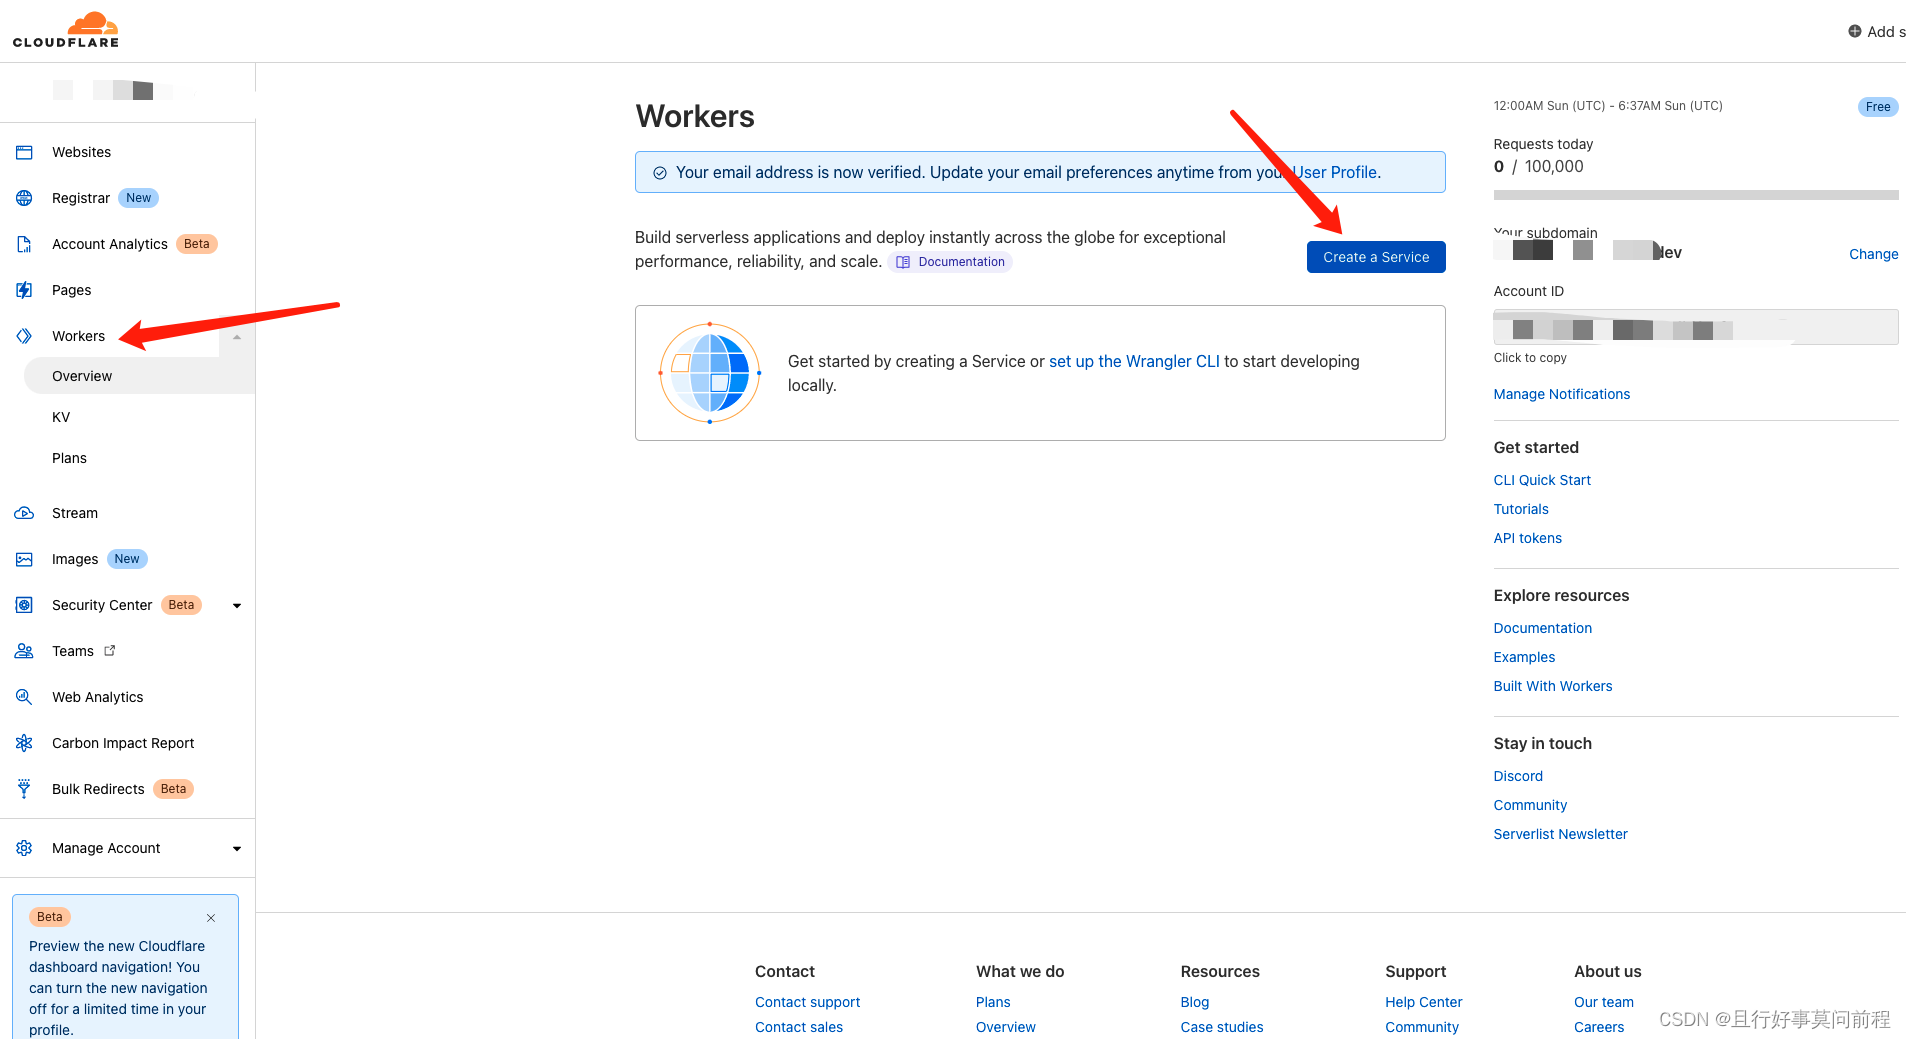The height and width of the screenshot is (1039, 1906).
Task: Collapse the Workers submenu with up arrow
Action: click(237, 337)
